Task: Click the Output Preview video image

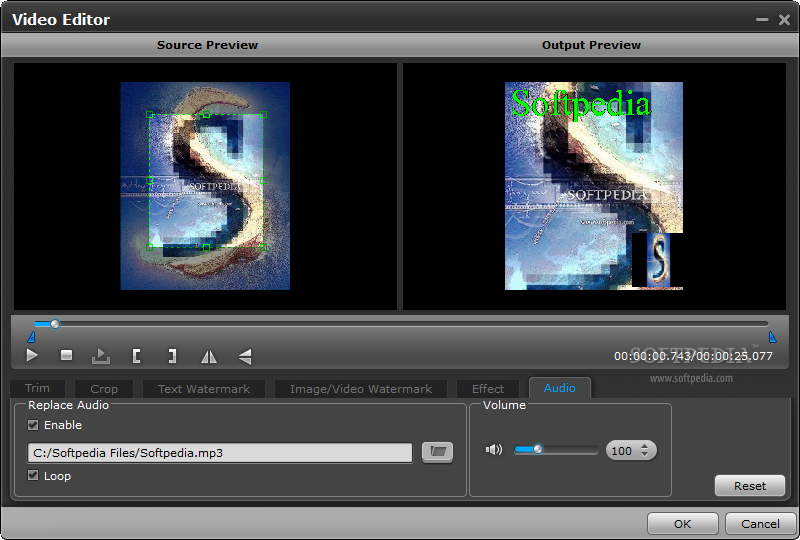Action: pyautogui.click(x=594, y=186)
